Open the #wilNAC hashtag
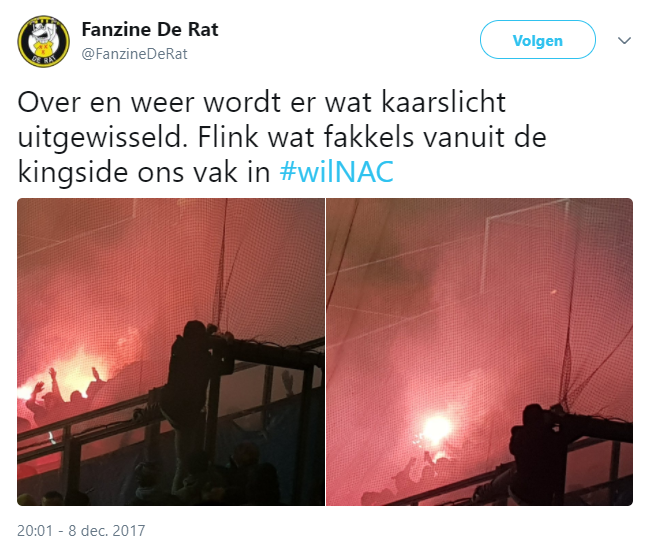 pyautogui.click(x=336, y=172)
